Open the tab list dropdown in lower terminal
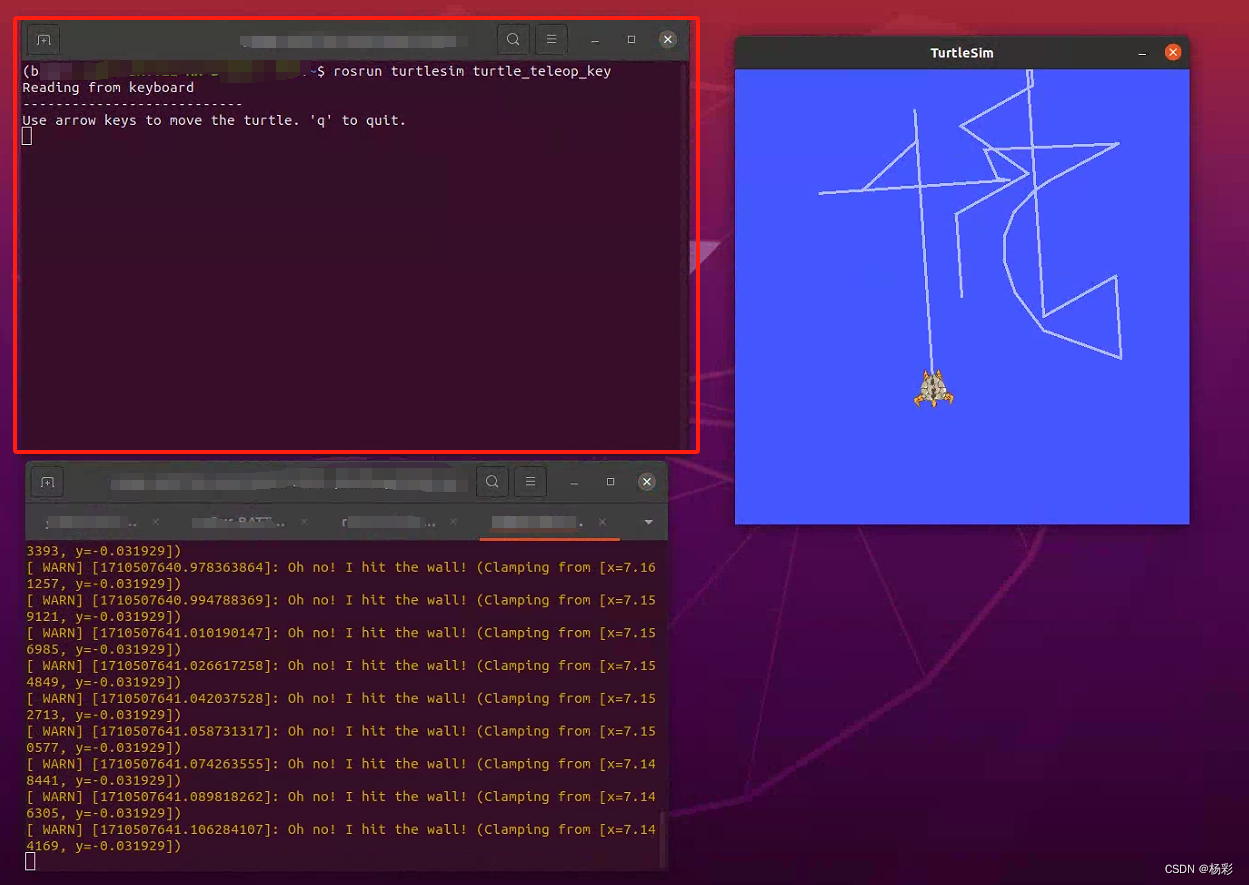The width and height of the screenshot is (1249, 885). [648, 522]
